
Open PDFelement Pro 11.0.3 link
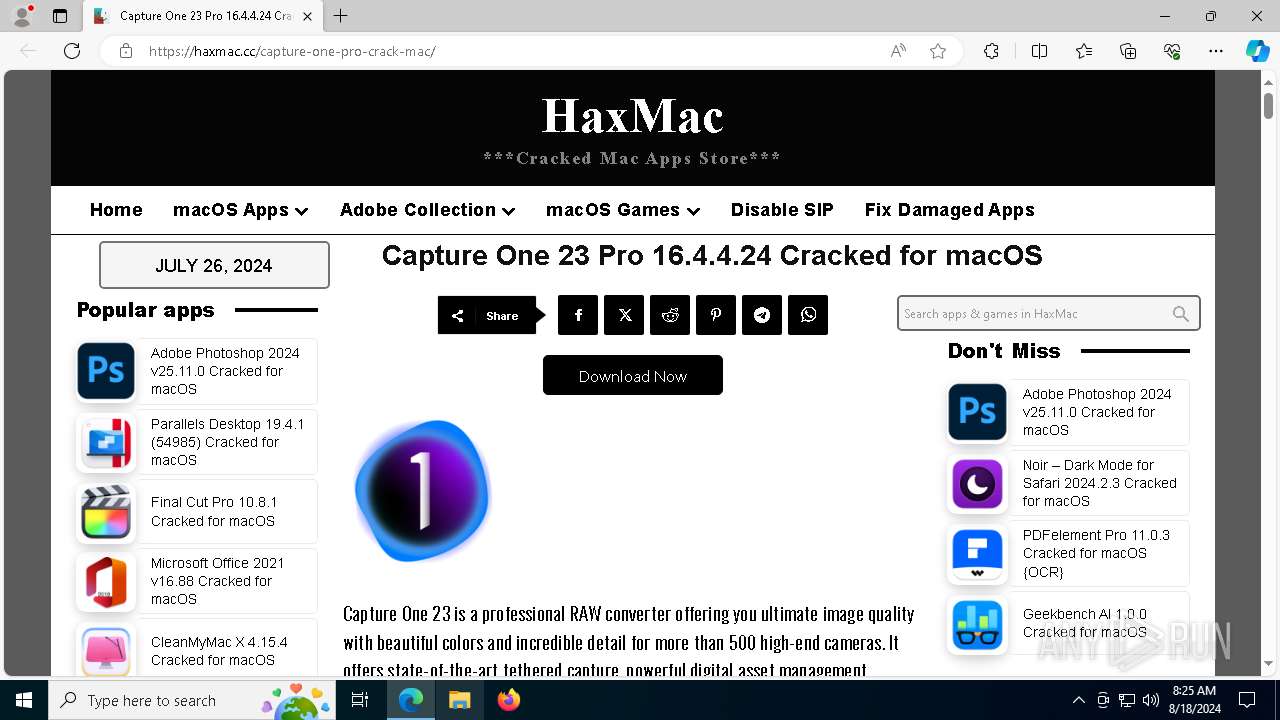[x=1096, y=553]
